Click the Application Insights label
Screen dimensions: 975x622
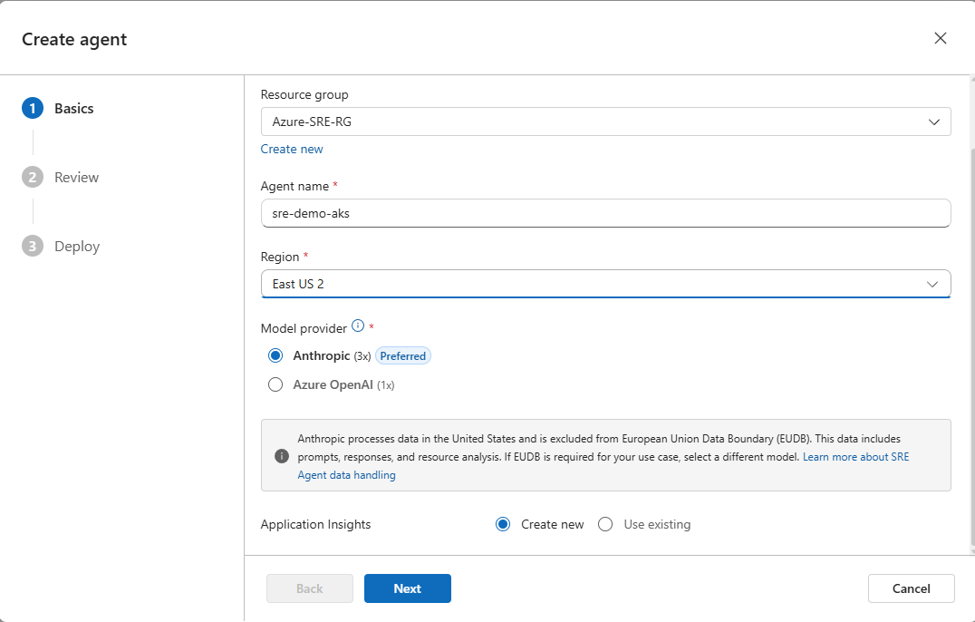(x=316, y=524)
